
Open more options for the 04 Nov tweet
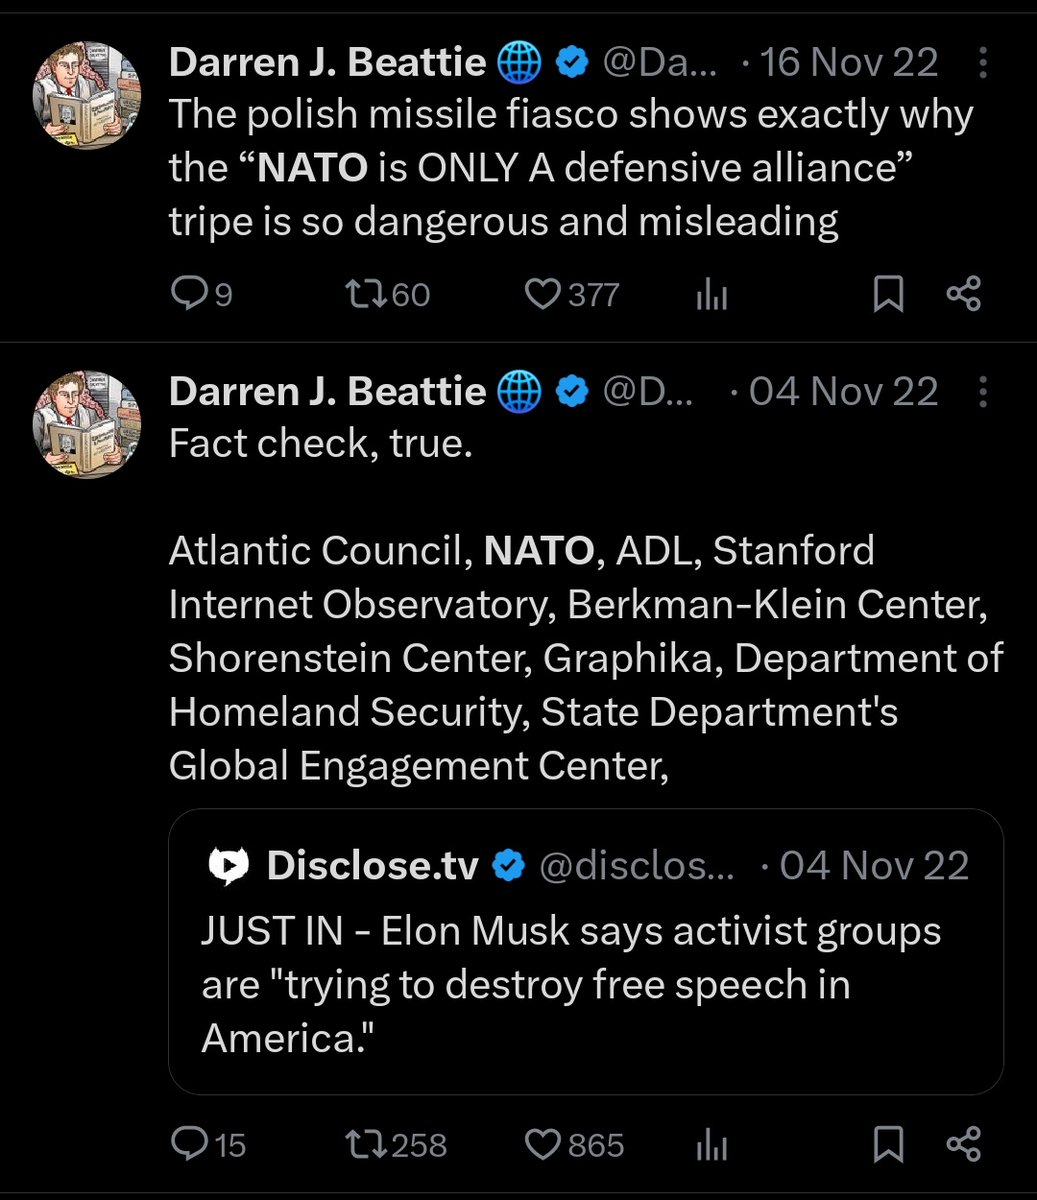pos(982,392)
